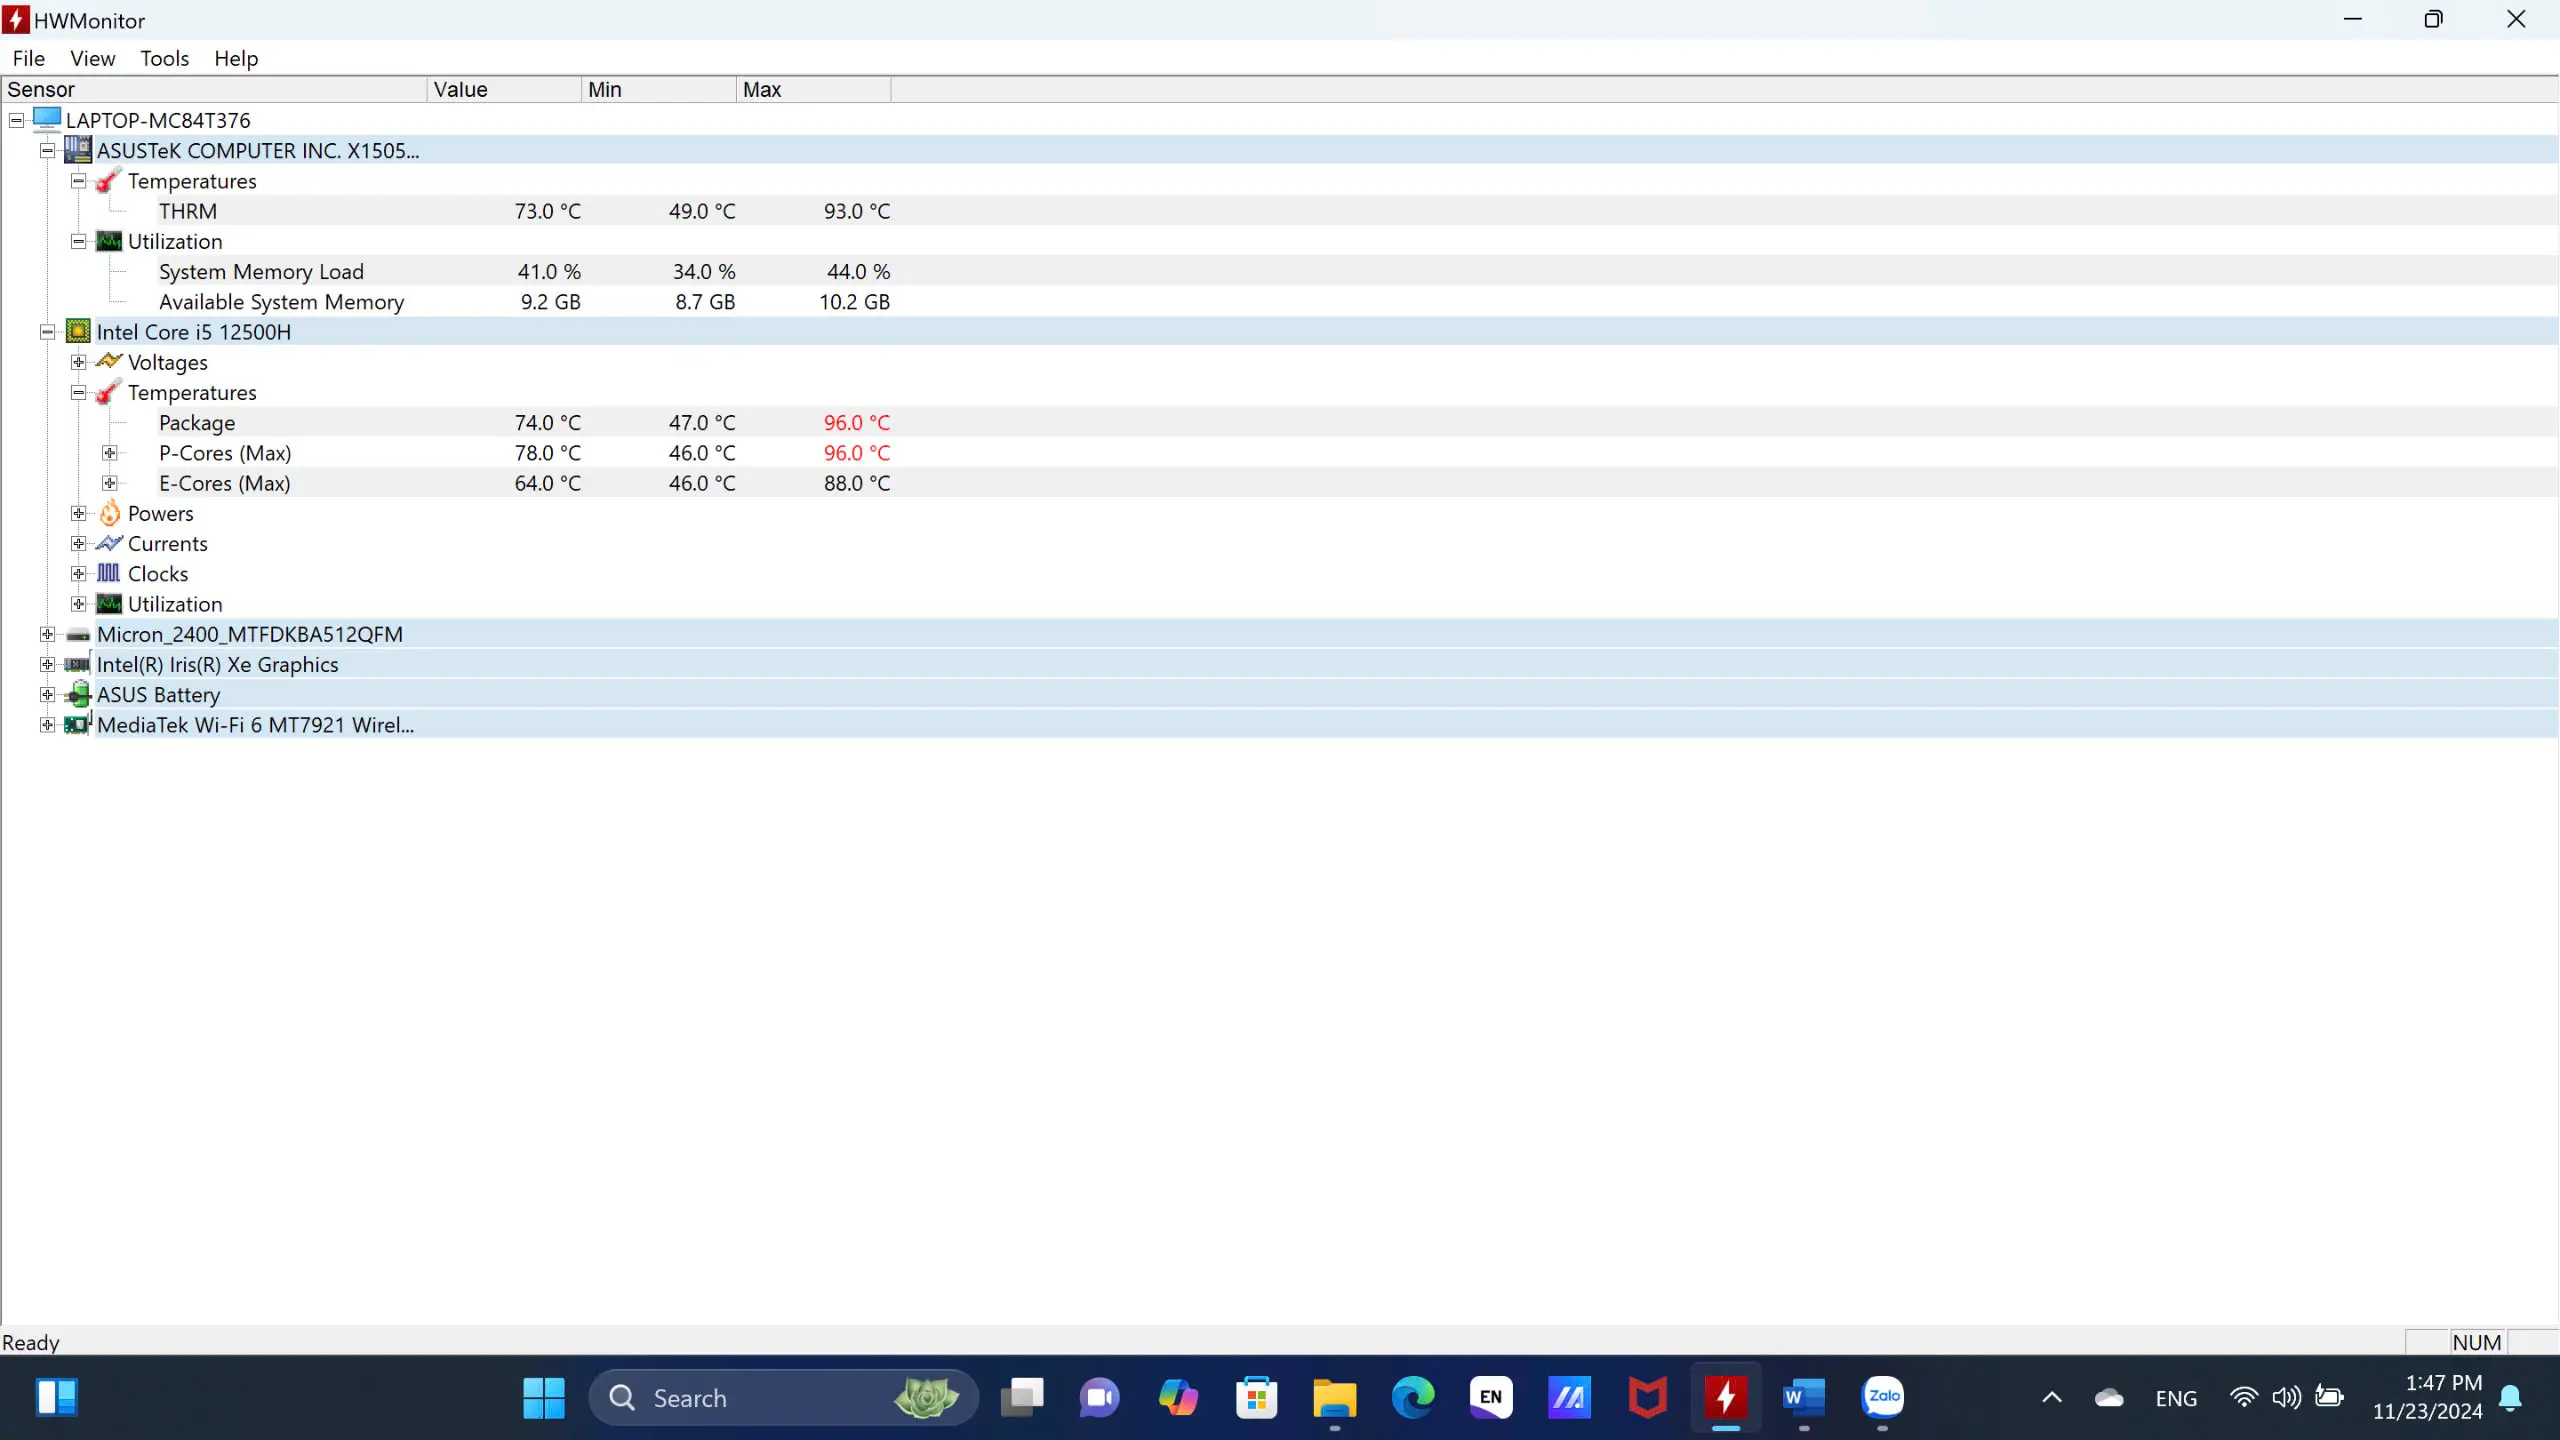Expand the ASUS Battery node
The image size is (2560, 1440).
pyautogui.click(x=47, y=695)
